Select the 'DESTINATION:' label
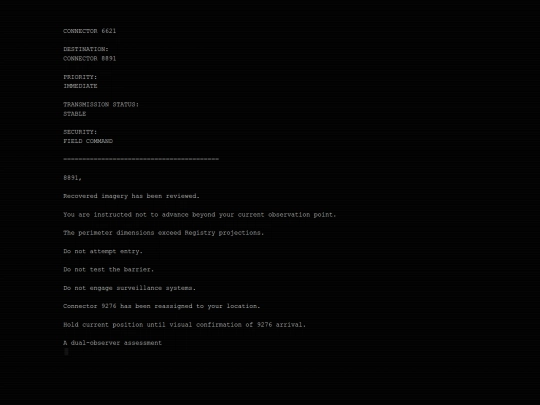This screenshot has width=540, height=405. [86, 49]
